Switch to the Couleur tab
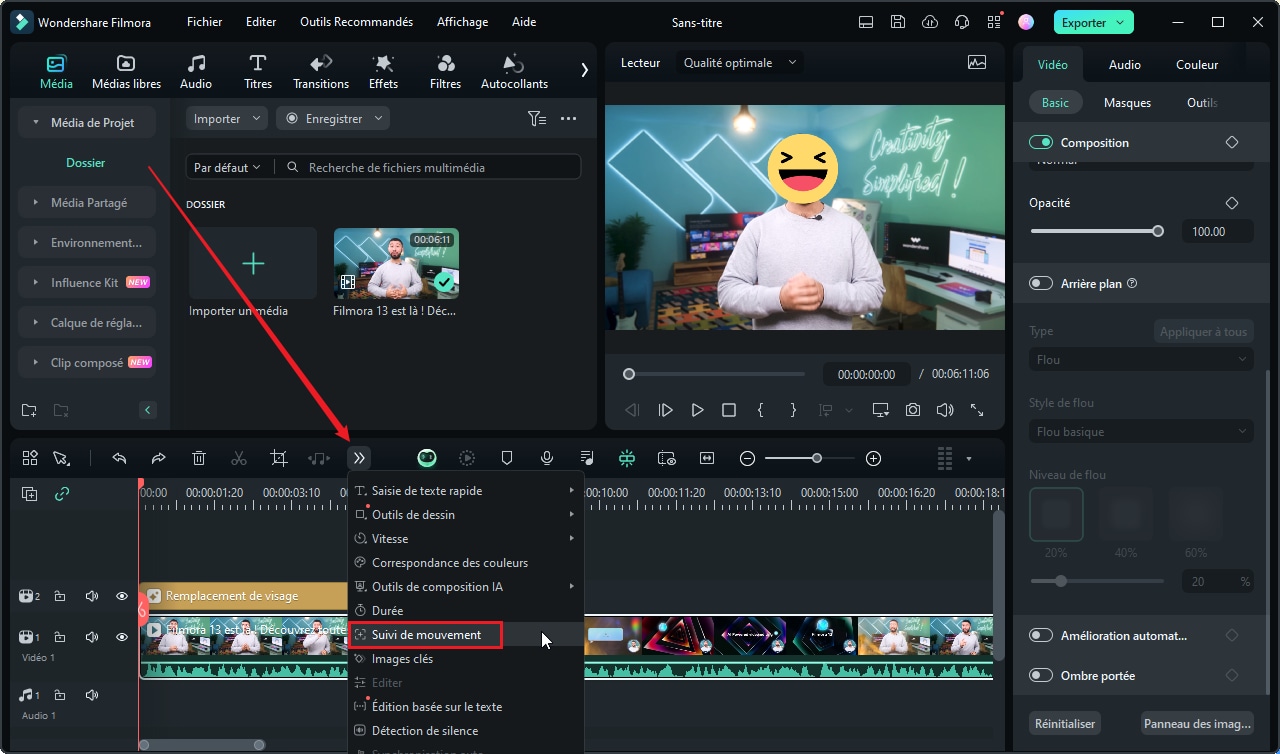 [1197, 64]
